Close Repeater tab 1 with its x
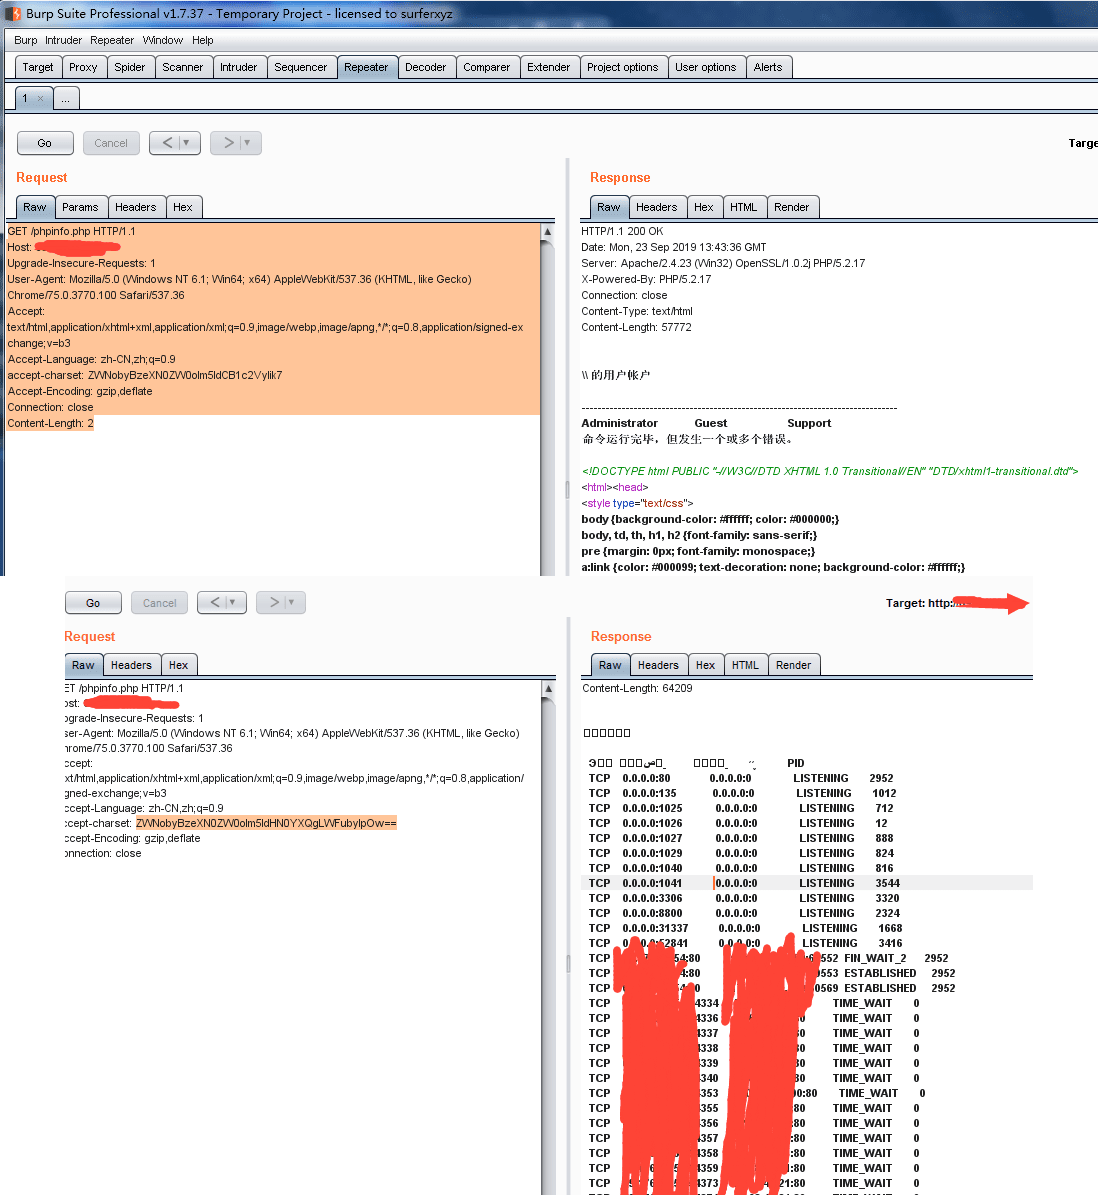 tap(40, 99)
